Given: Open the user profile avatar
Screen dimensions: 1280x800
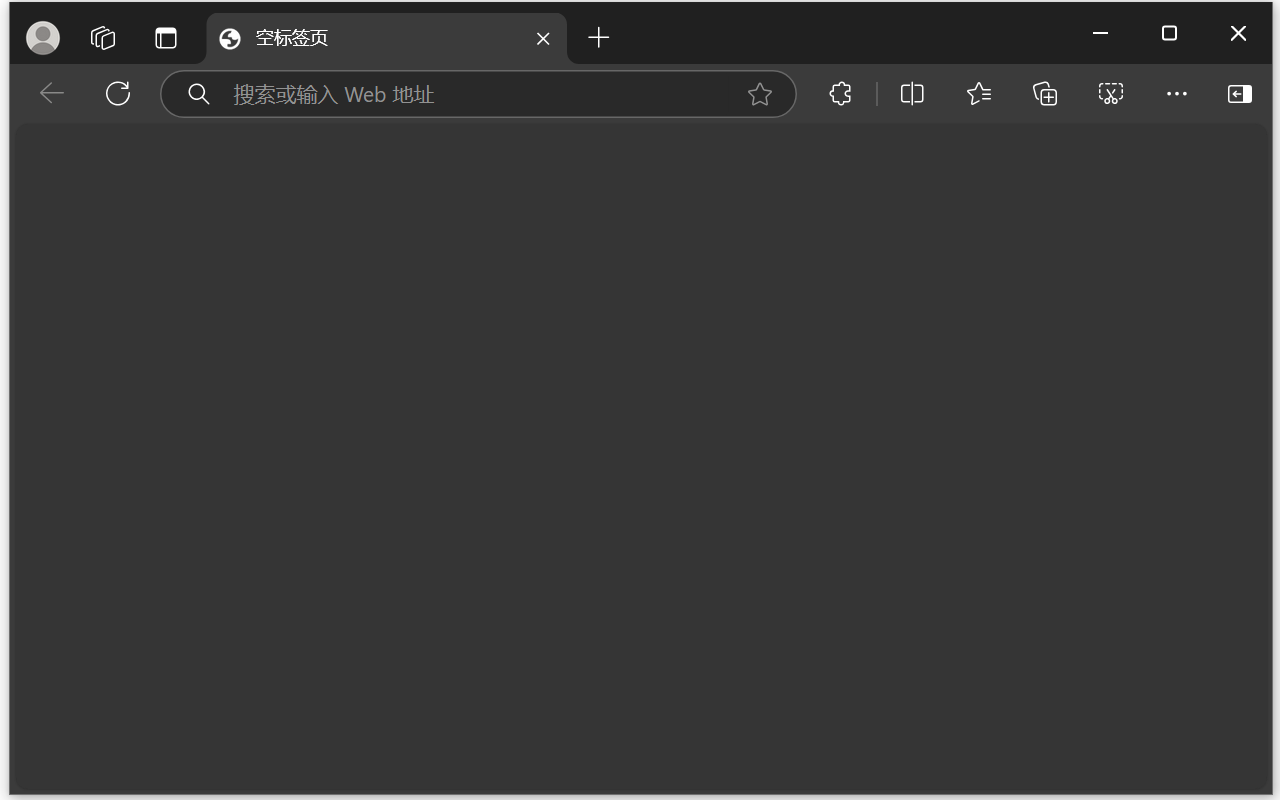Looking at the screenshot, I should (x=43, y=38).
